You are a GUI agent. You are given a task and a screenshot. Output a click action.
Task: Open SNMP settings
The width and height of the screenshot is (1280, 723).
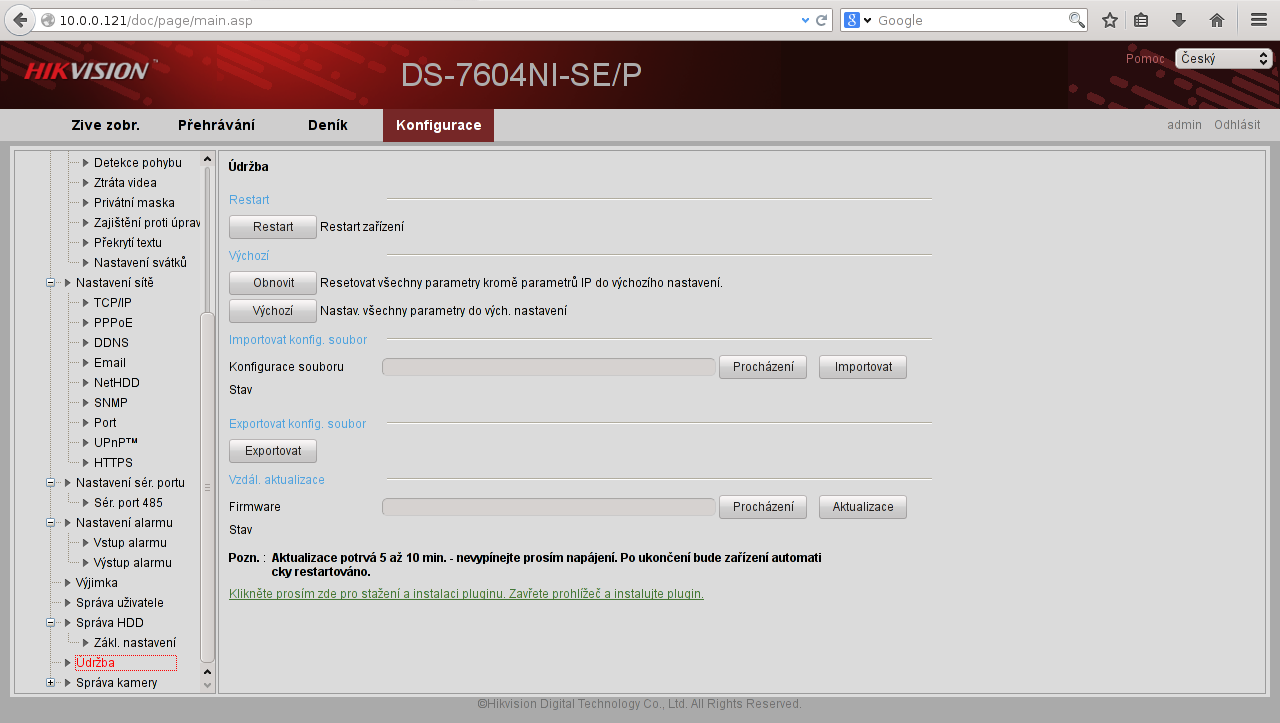[x=111, y=403]
